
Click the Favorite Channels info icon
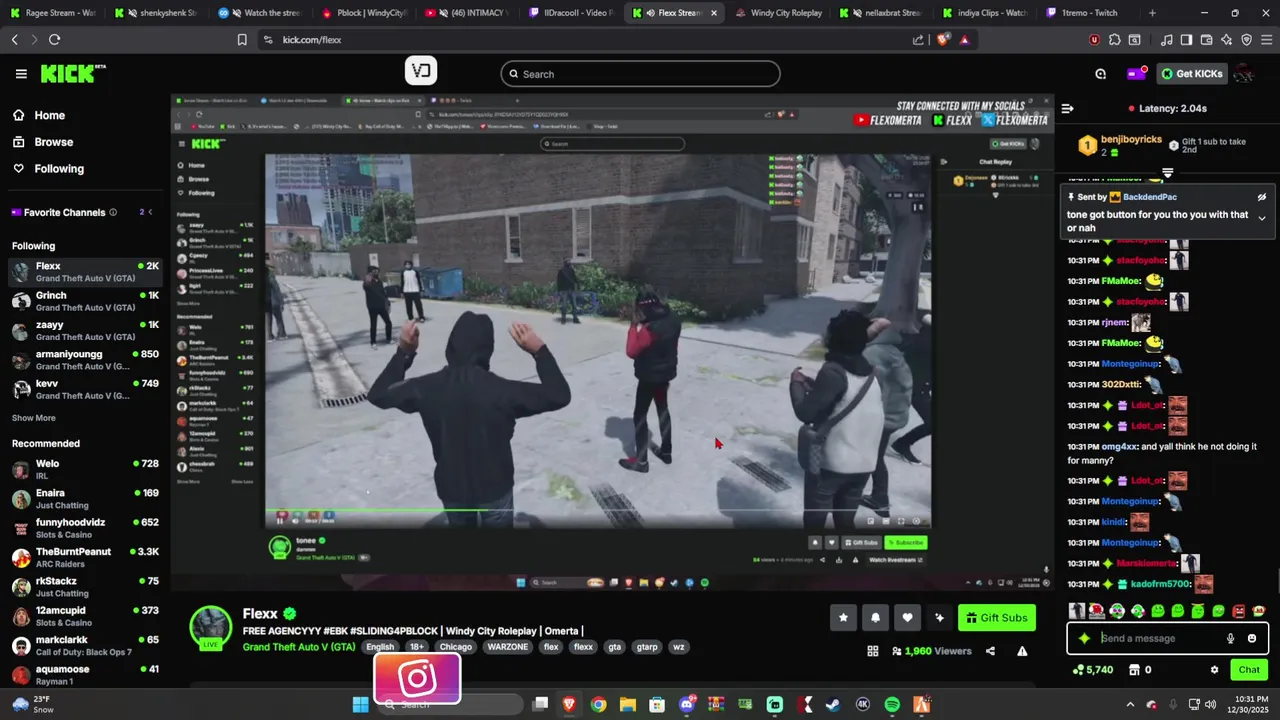pyautogui.click(x=113, y=212)
